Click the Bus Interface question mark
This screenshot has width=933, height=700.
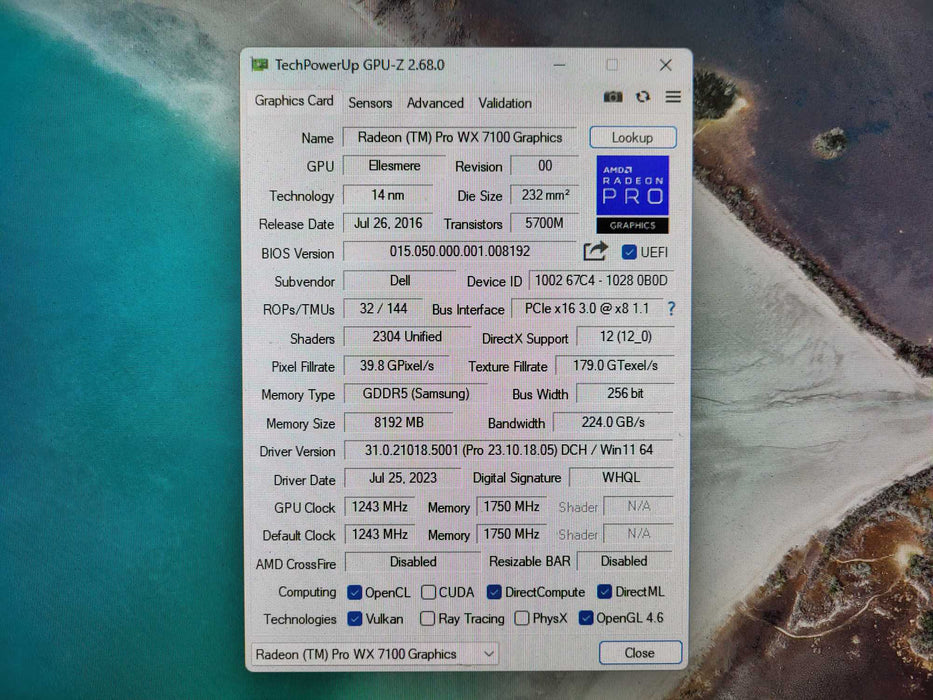click(x=671, y=308)
